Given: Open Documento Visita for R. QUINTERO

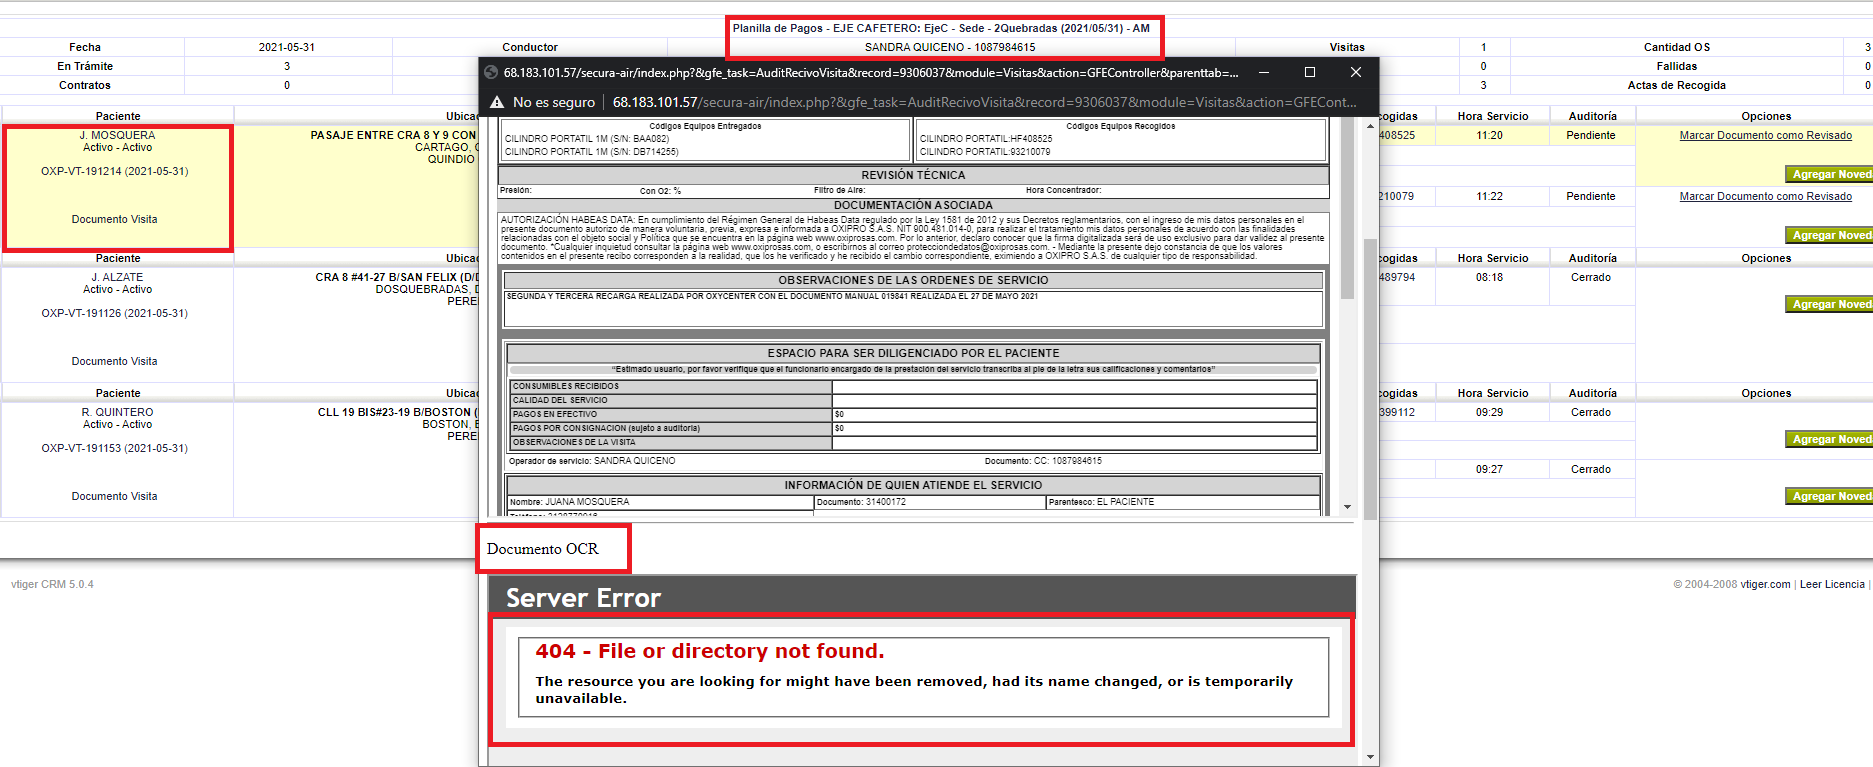Looking at the screenshot, I should pos(114,496).
